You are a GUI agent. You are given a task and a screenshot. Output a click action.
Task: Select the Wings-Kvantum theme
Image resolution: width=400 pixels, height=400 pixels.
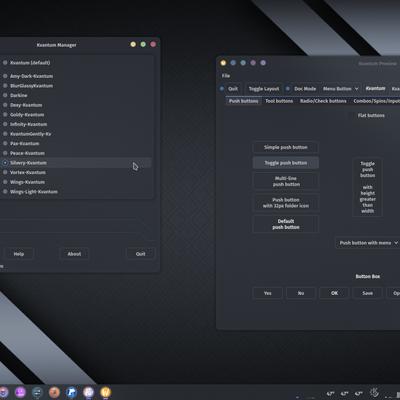point(27,182)
